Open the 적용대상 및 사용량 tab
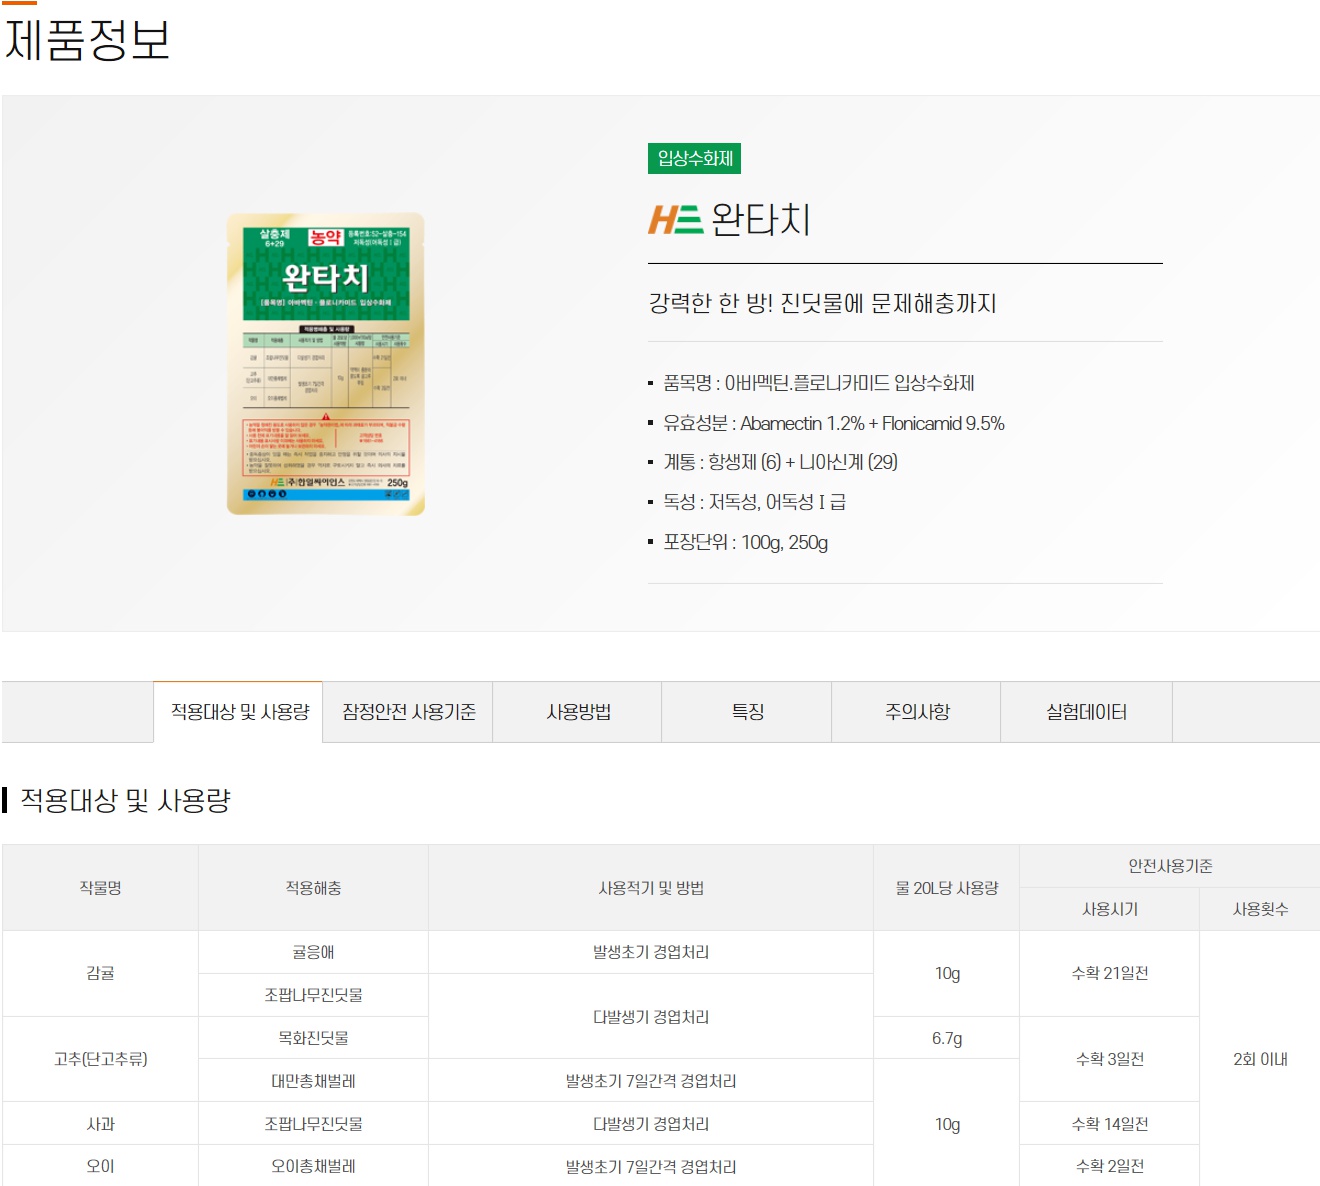The image size is (1320, 1186). click(x=238, y=712)
